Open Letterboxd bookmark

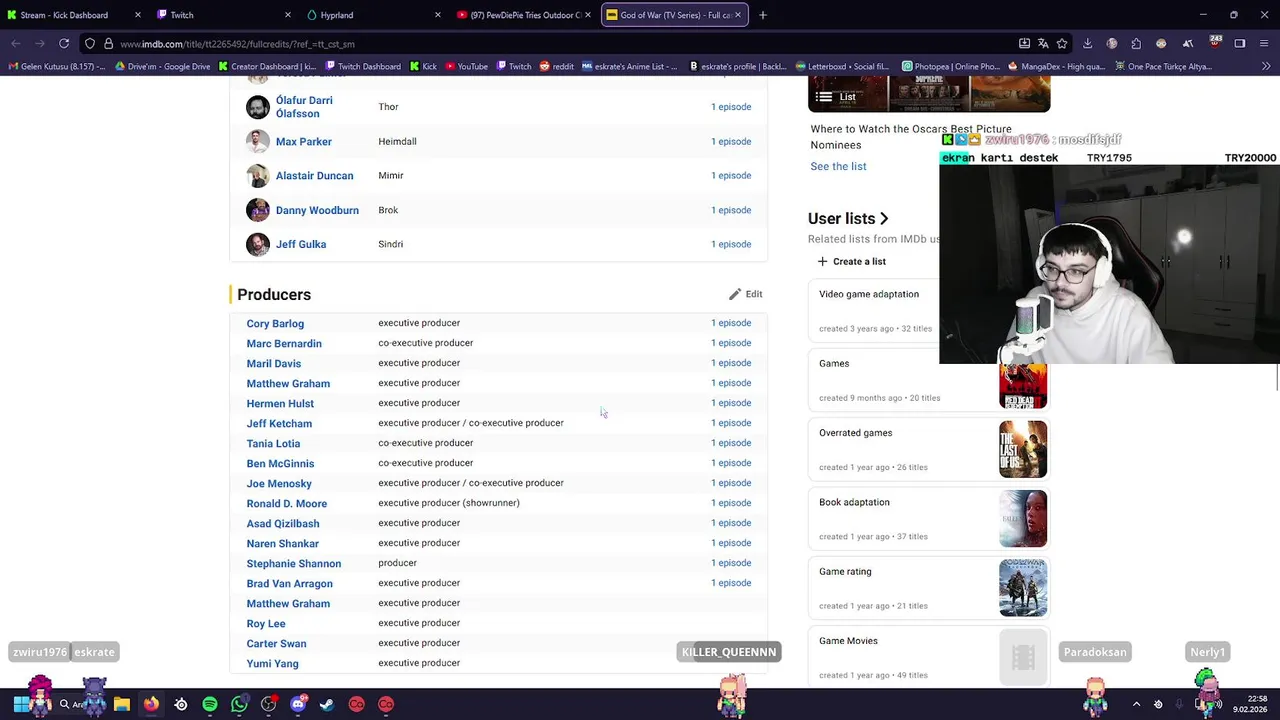point(842,66)
